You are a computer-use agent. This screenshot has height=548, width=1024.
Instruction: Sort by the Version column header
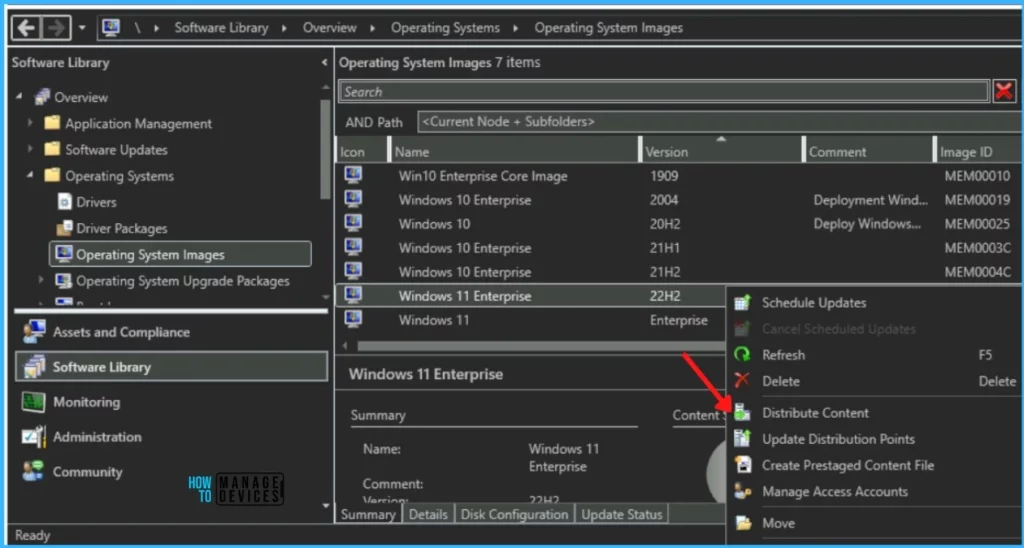point(721,152)
